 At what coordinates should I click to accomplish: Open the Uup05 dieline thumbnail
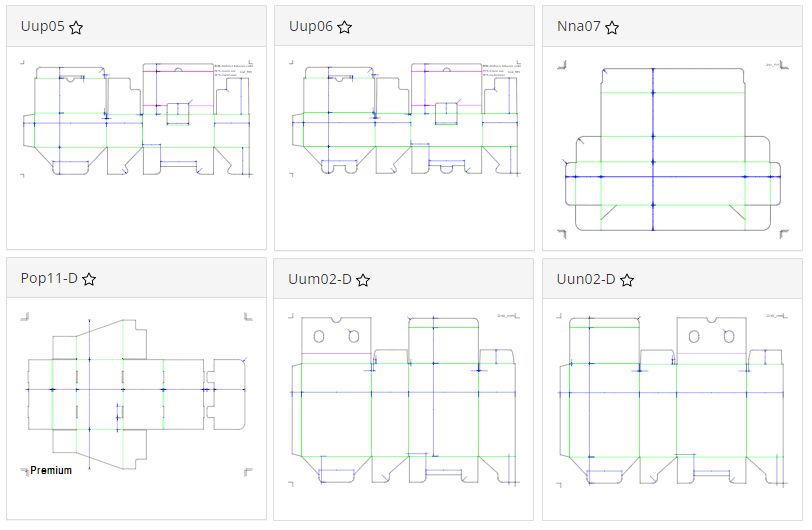pos(137,119)
